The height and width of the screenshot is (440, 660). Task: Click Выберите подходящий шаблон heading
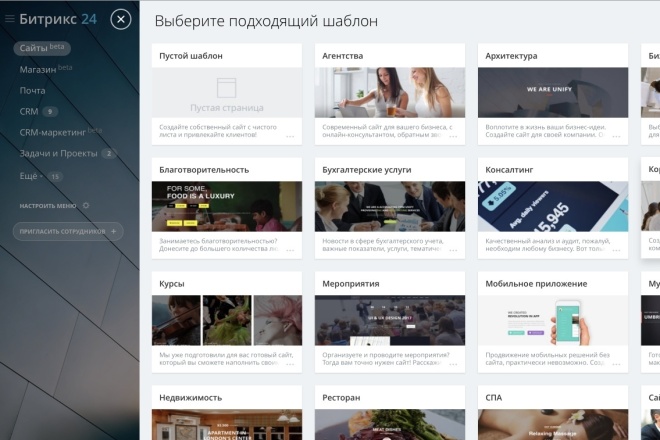[x=266, y=21]
